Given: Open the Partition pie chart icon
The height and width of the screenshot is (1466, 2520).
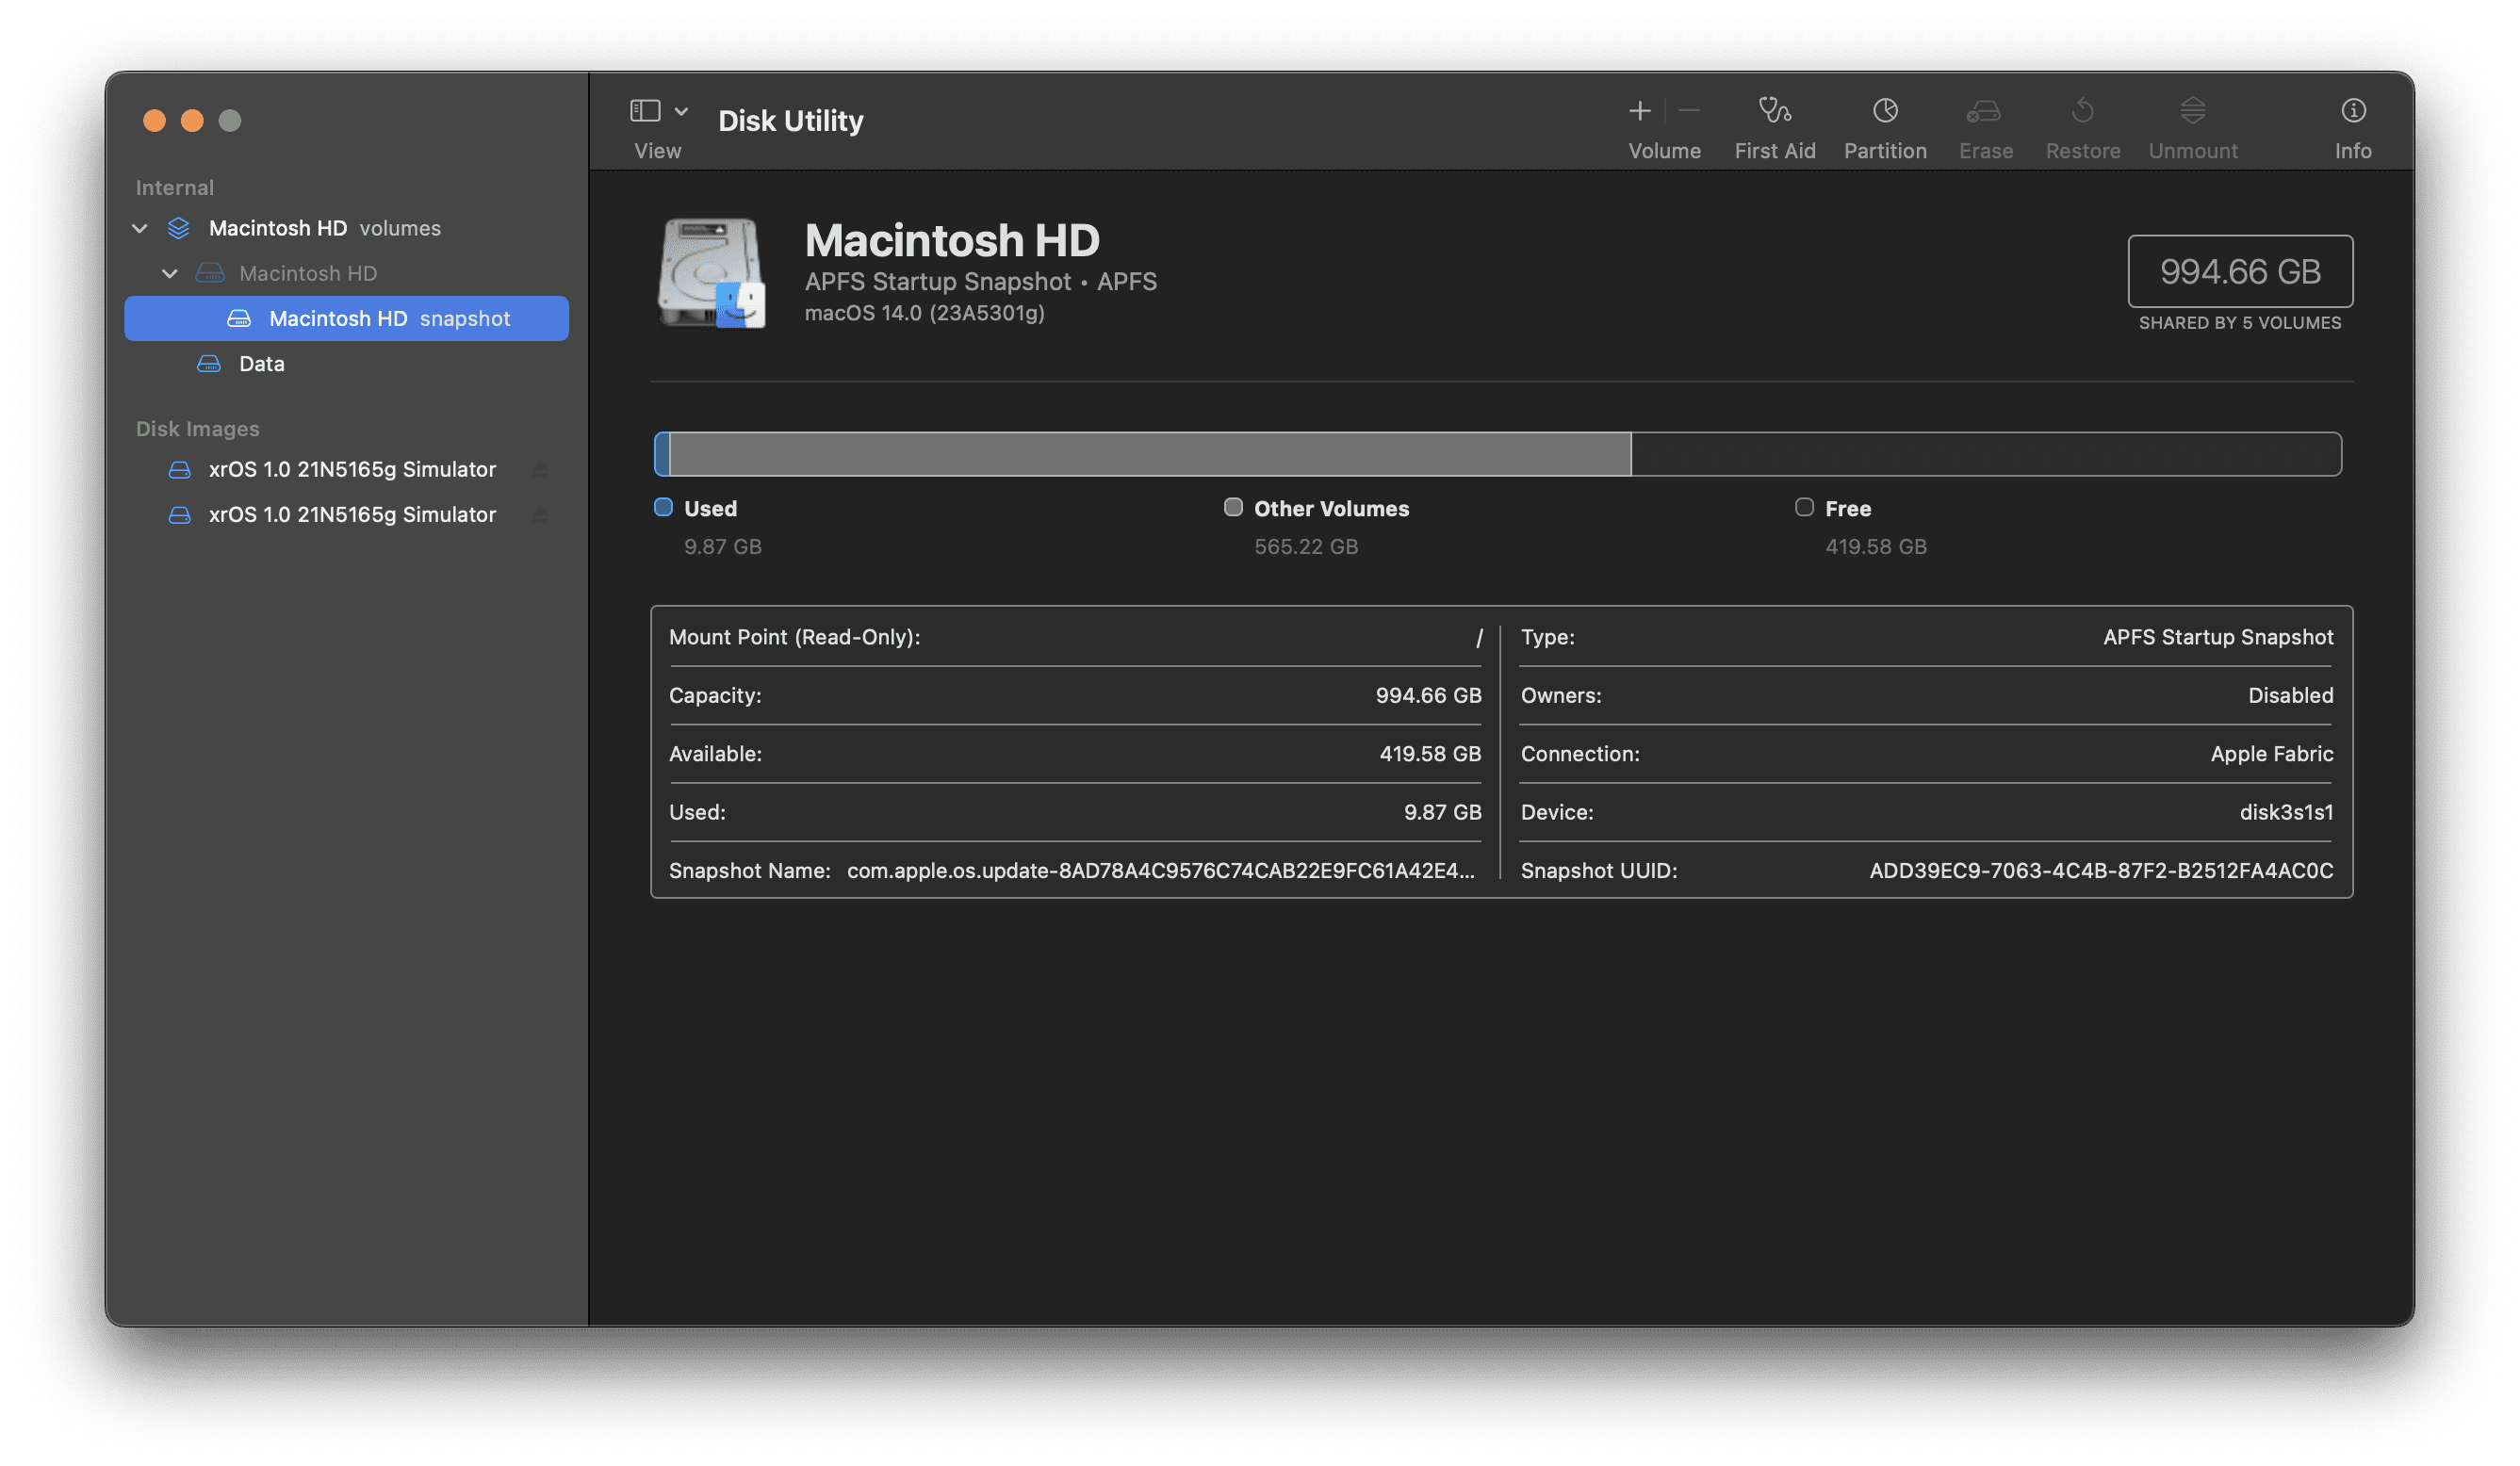Looking at the screenshot, I should [1885, 110].
